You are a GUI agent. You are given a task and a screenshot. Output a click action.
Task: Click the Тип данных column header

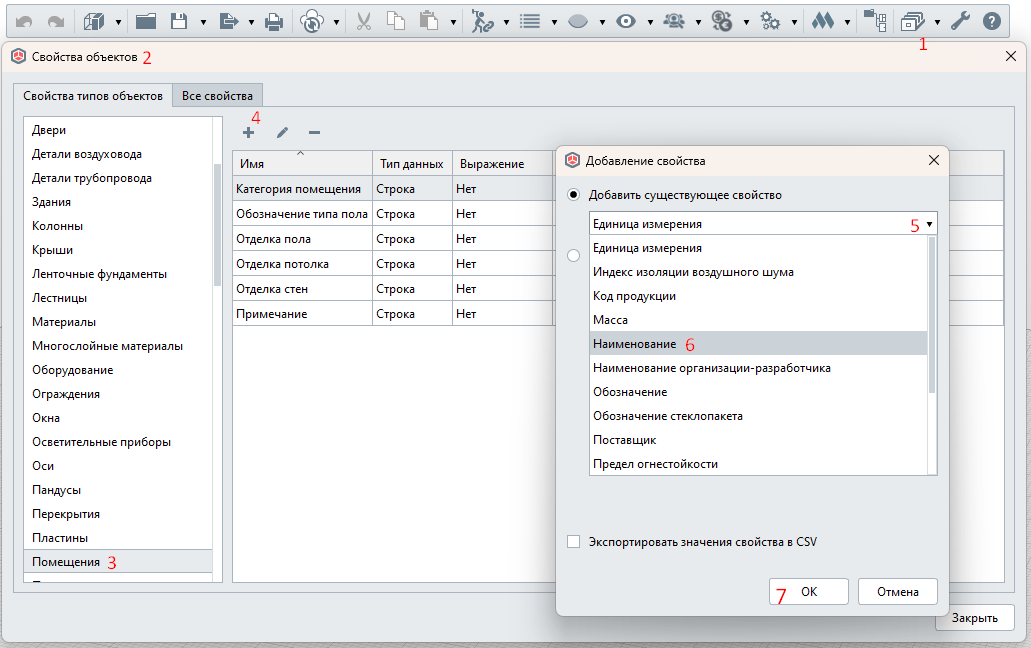(412, 164)
